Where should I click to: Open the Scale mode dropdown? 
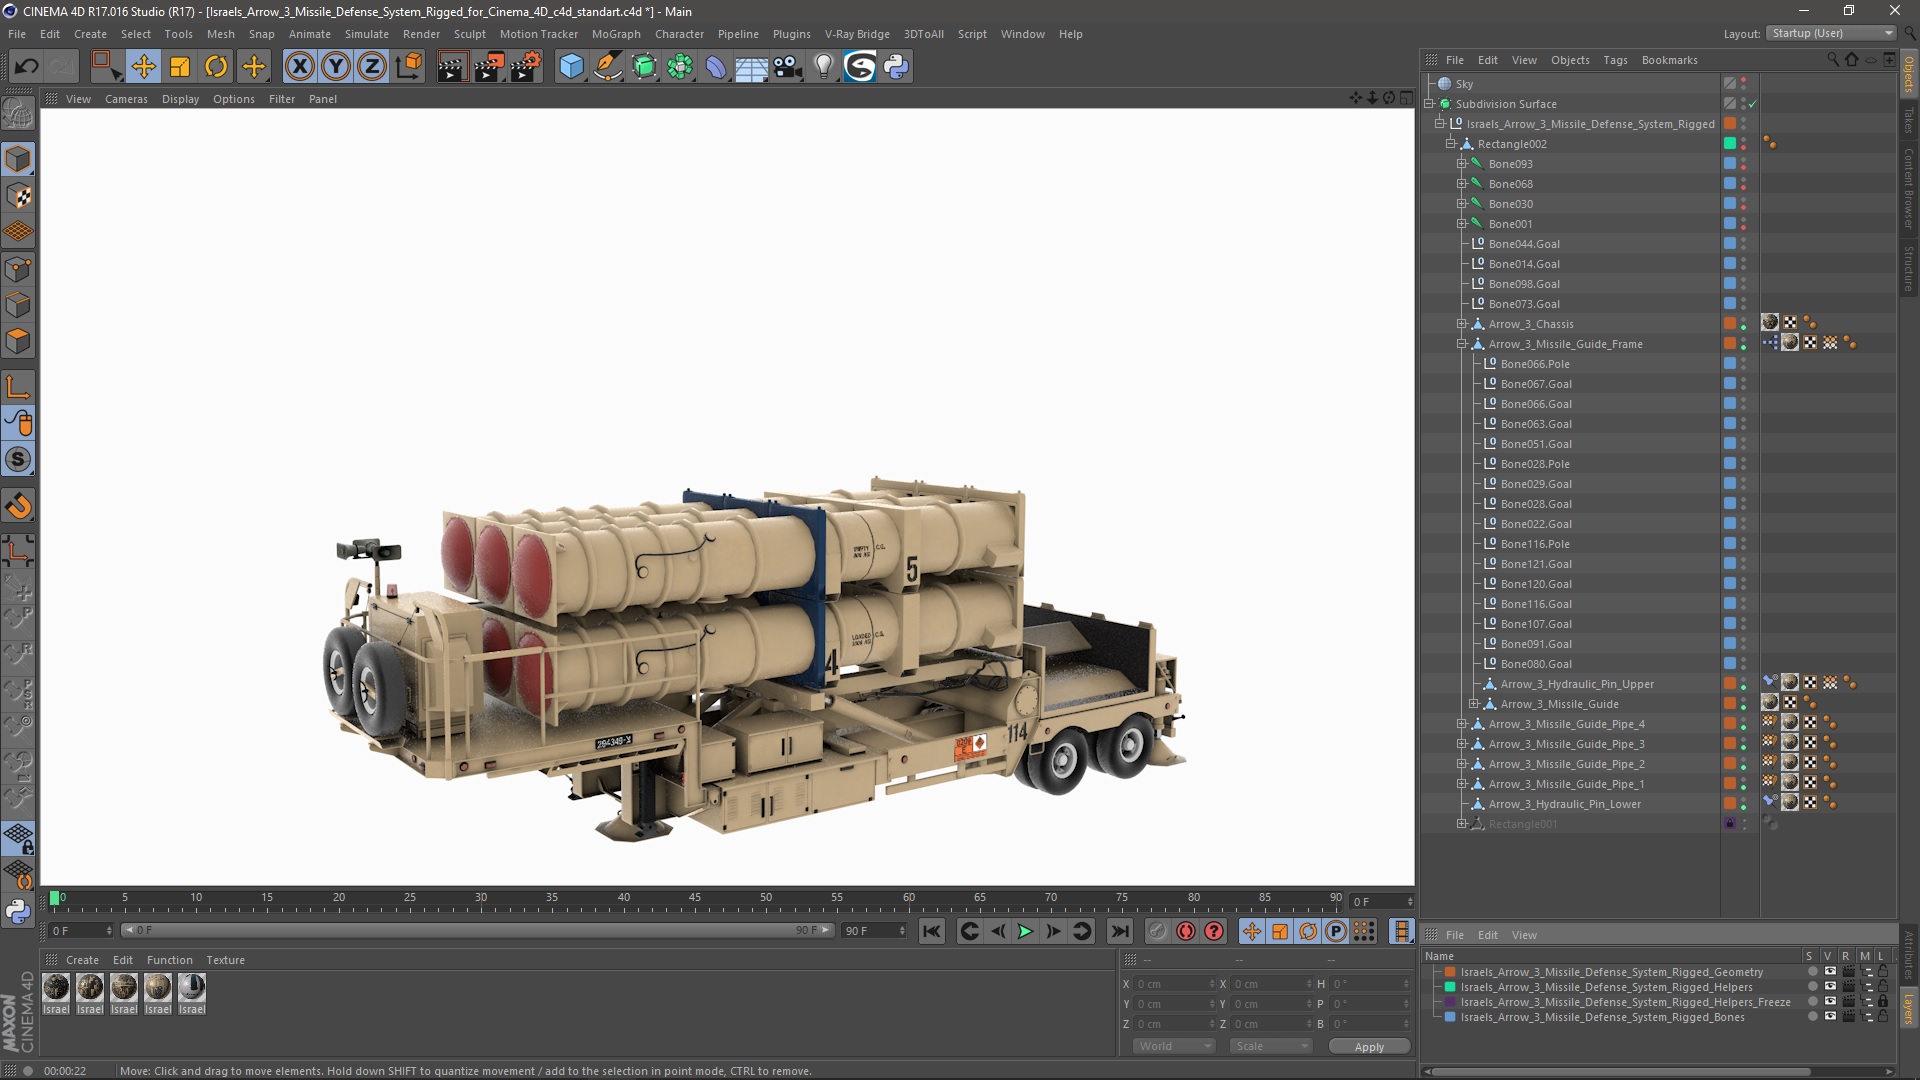[1270, 1046]
